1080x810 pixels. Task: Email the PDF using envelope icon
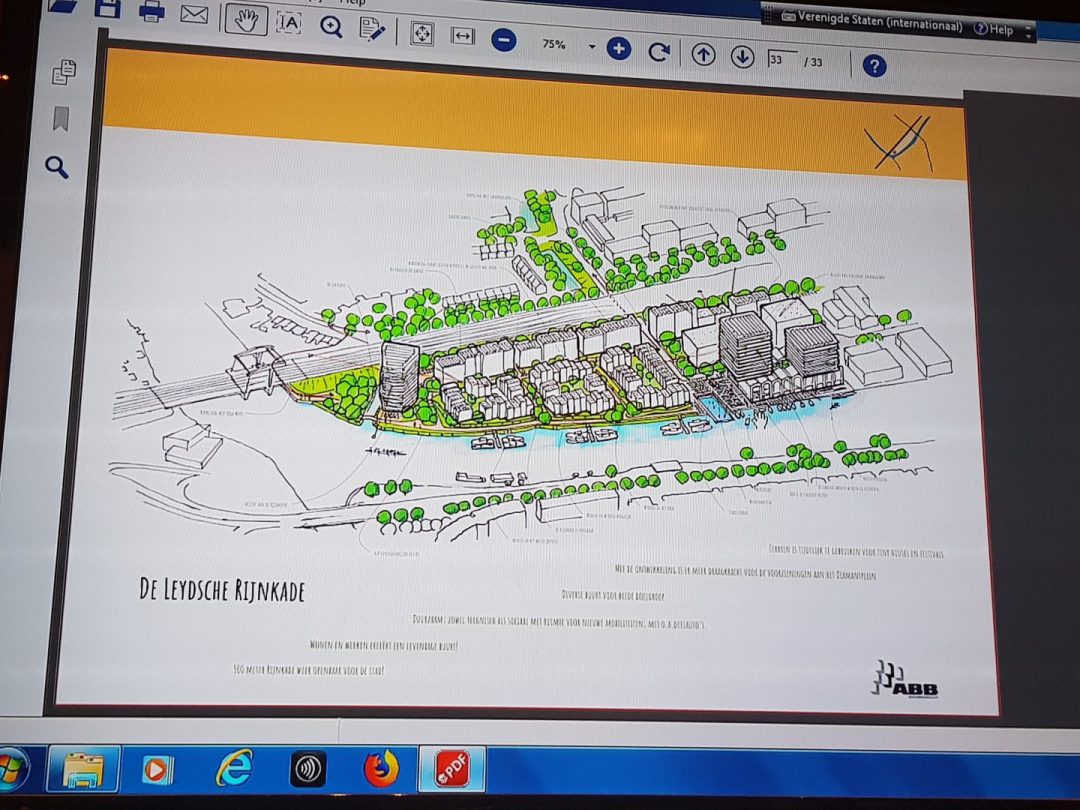coord(194,14)
